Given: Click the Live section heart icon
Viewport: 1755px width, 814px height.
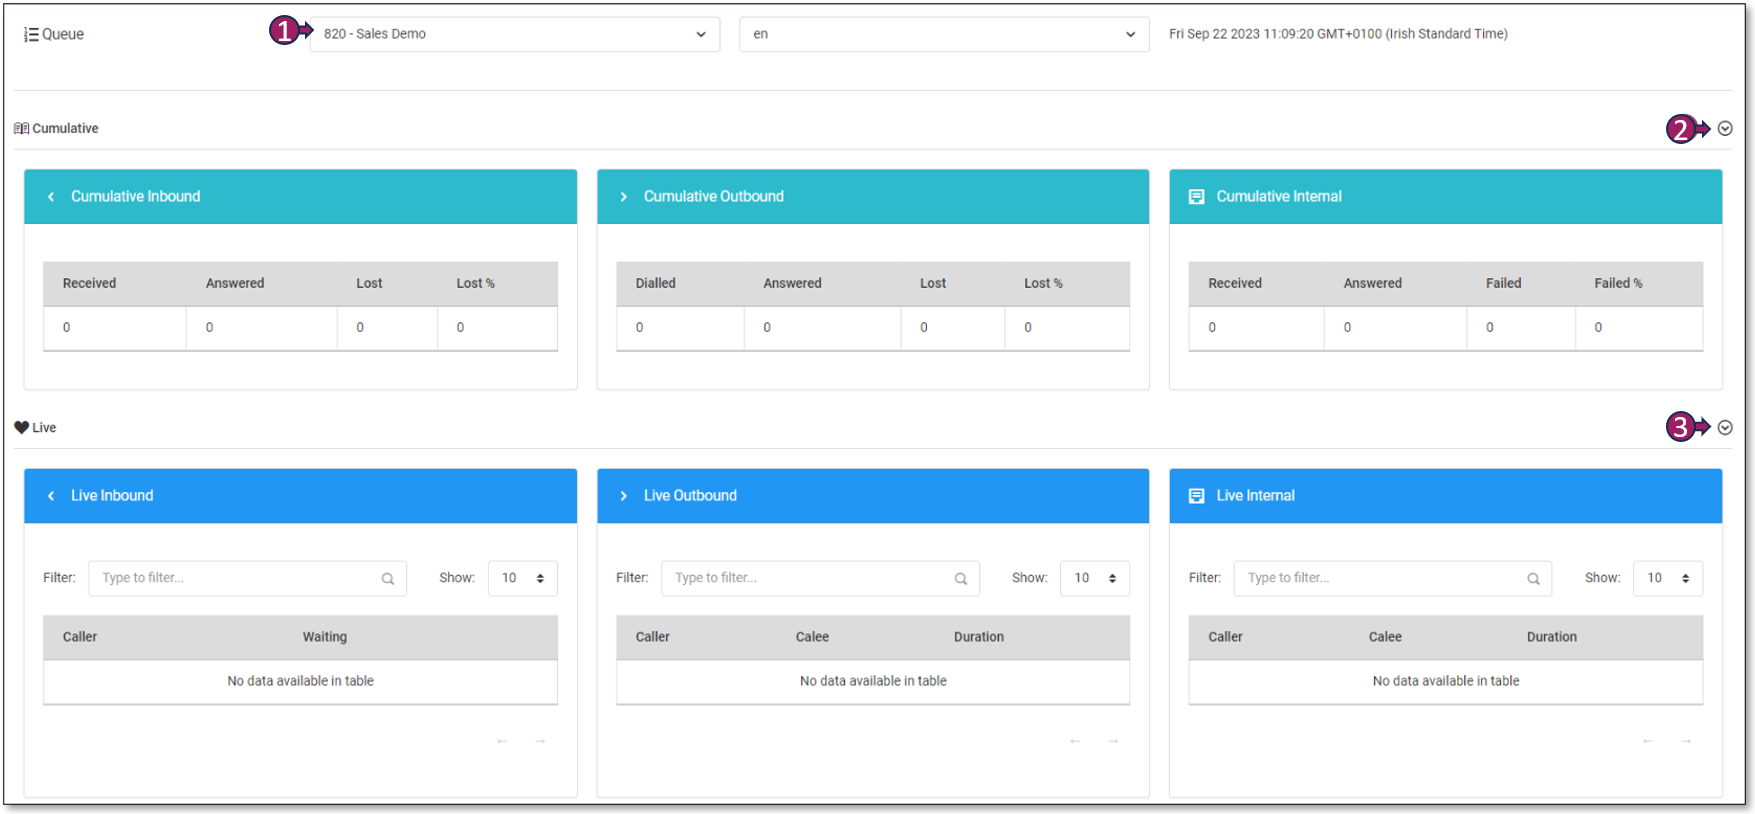Looking at the screenshot, I should click(21, 428).
